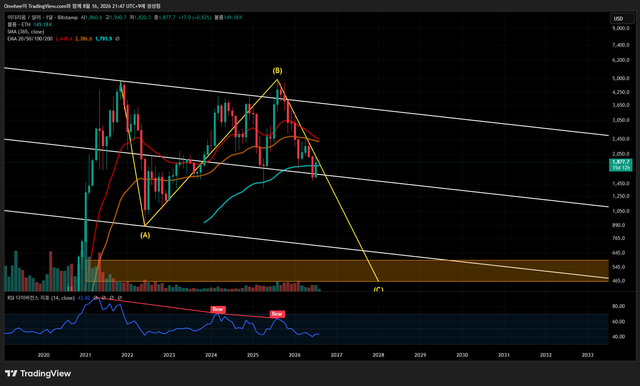Screen dimensions: 640x386
Task: Select the orange demand zone rectangle
Action: [x=347, y=271]
